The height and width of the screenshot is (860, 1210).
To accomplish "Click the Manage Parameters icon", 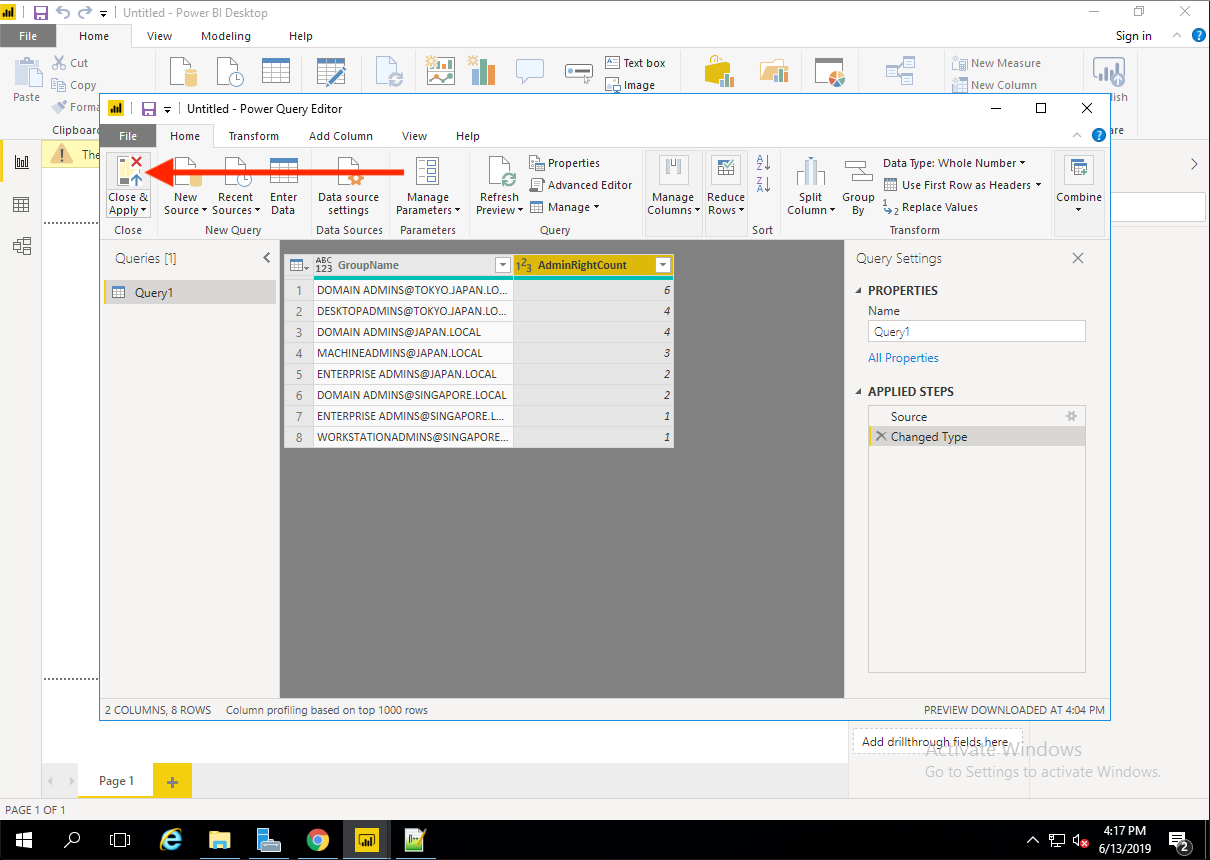I will [427, 172].
